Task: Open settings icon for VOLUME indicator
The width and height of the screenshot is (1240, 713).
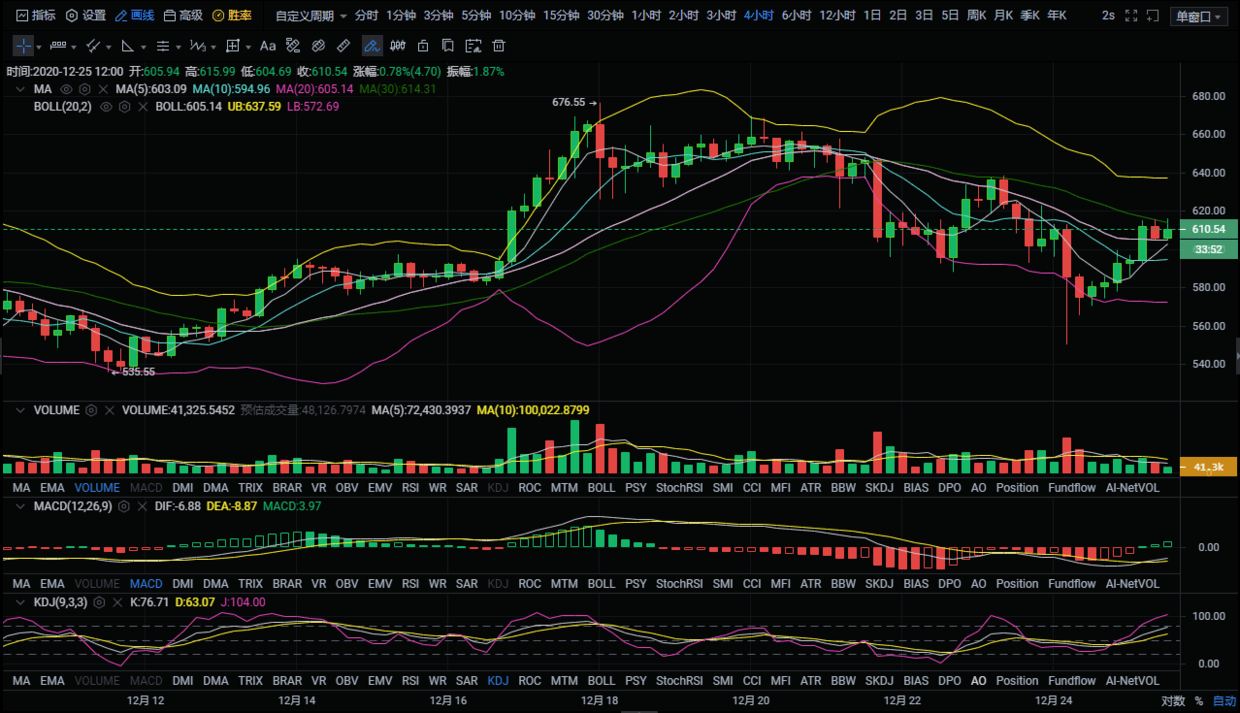Action: coord(91,410)
